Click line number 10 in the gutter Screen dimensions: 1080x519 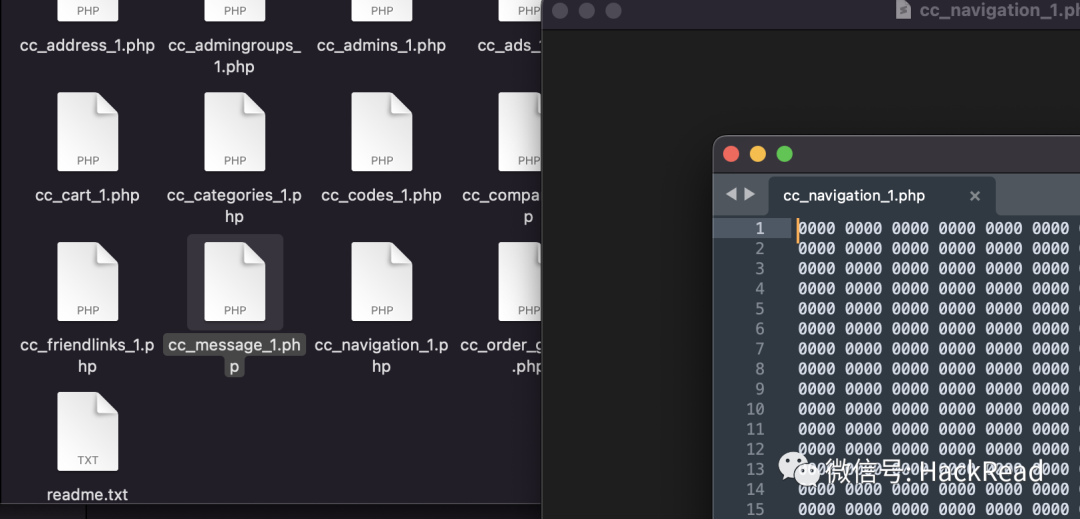(756, 409)
